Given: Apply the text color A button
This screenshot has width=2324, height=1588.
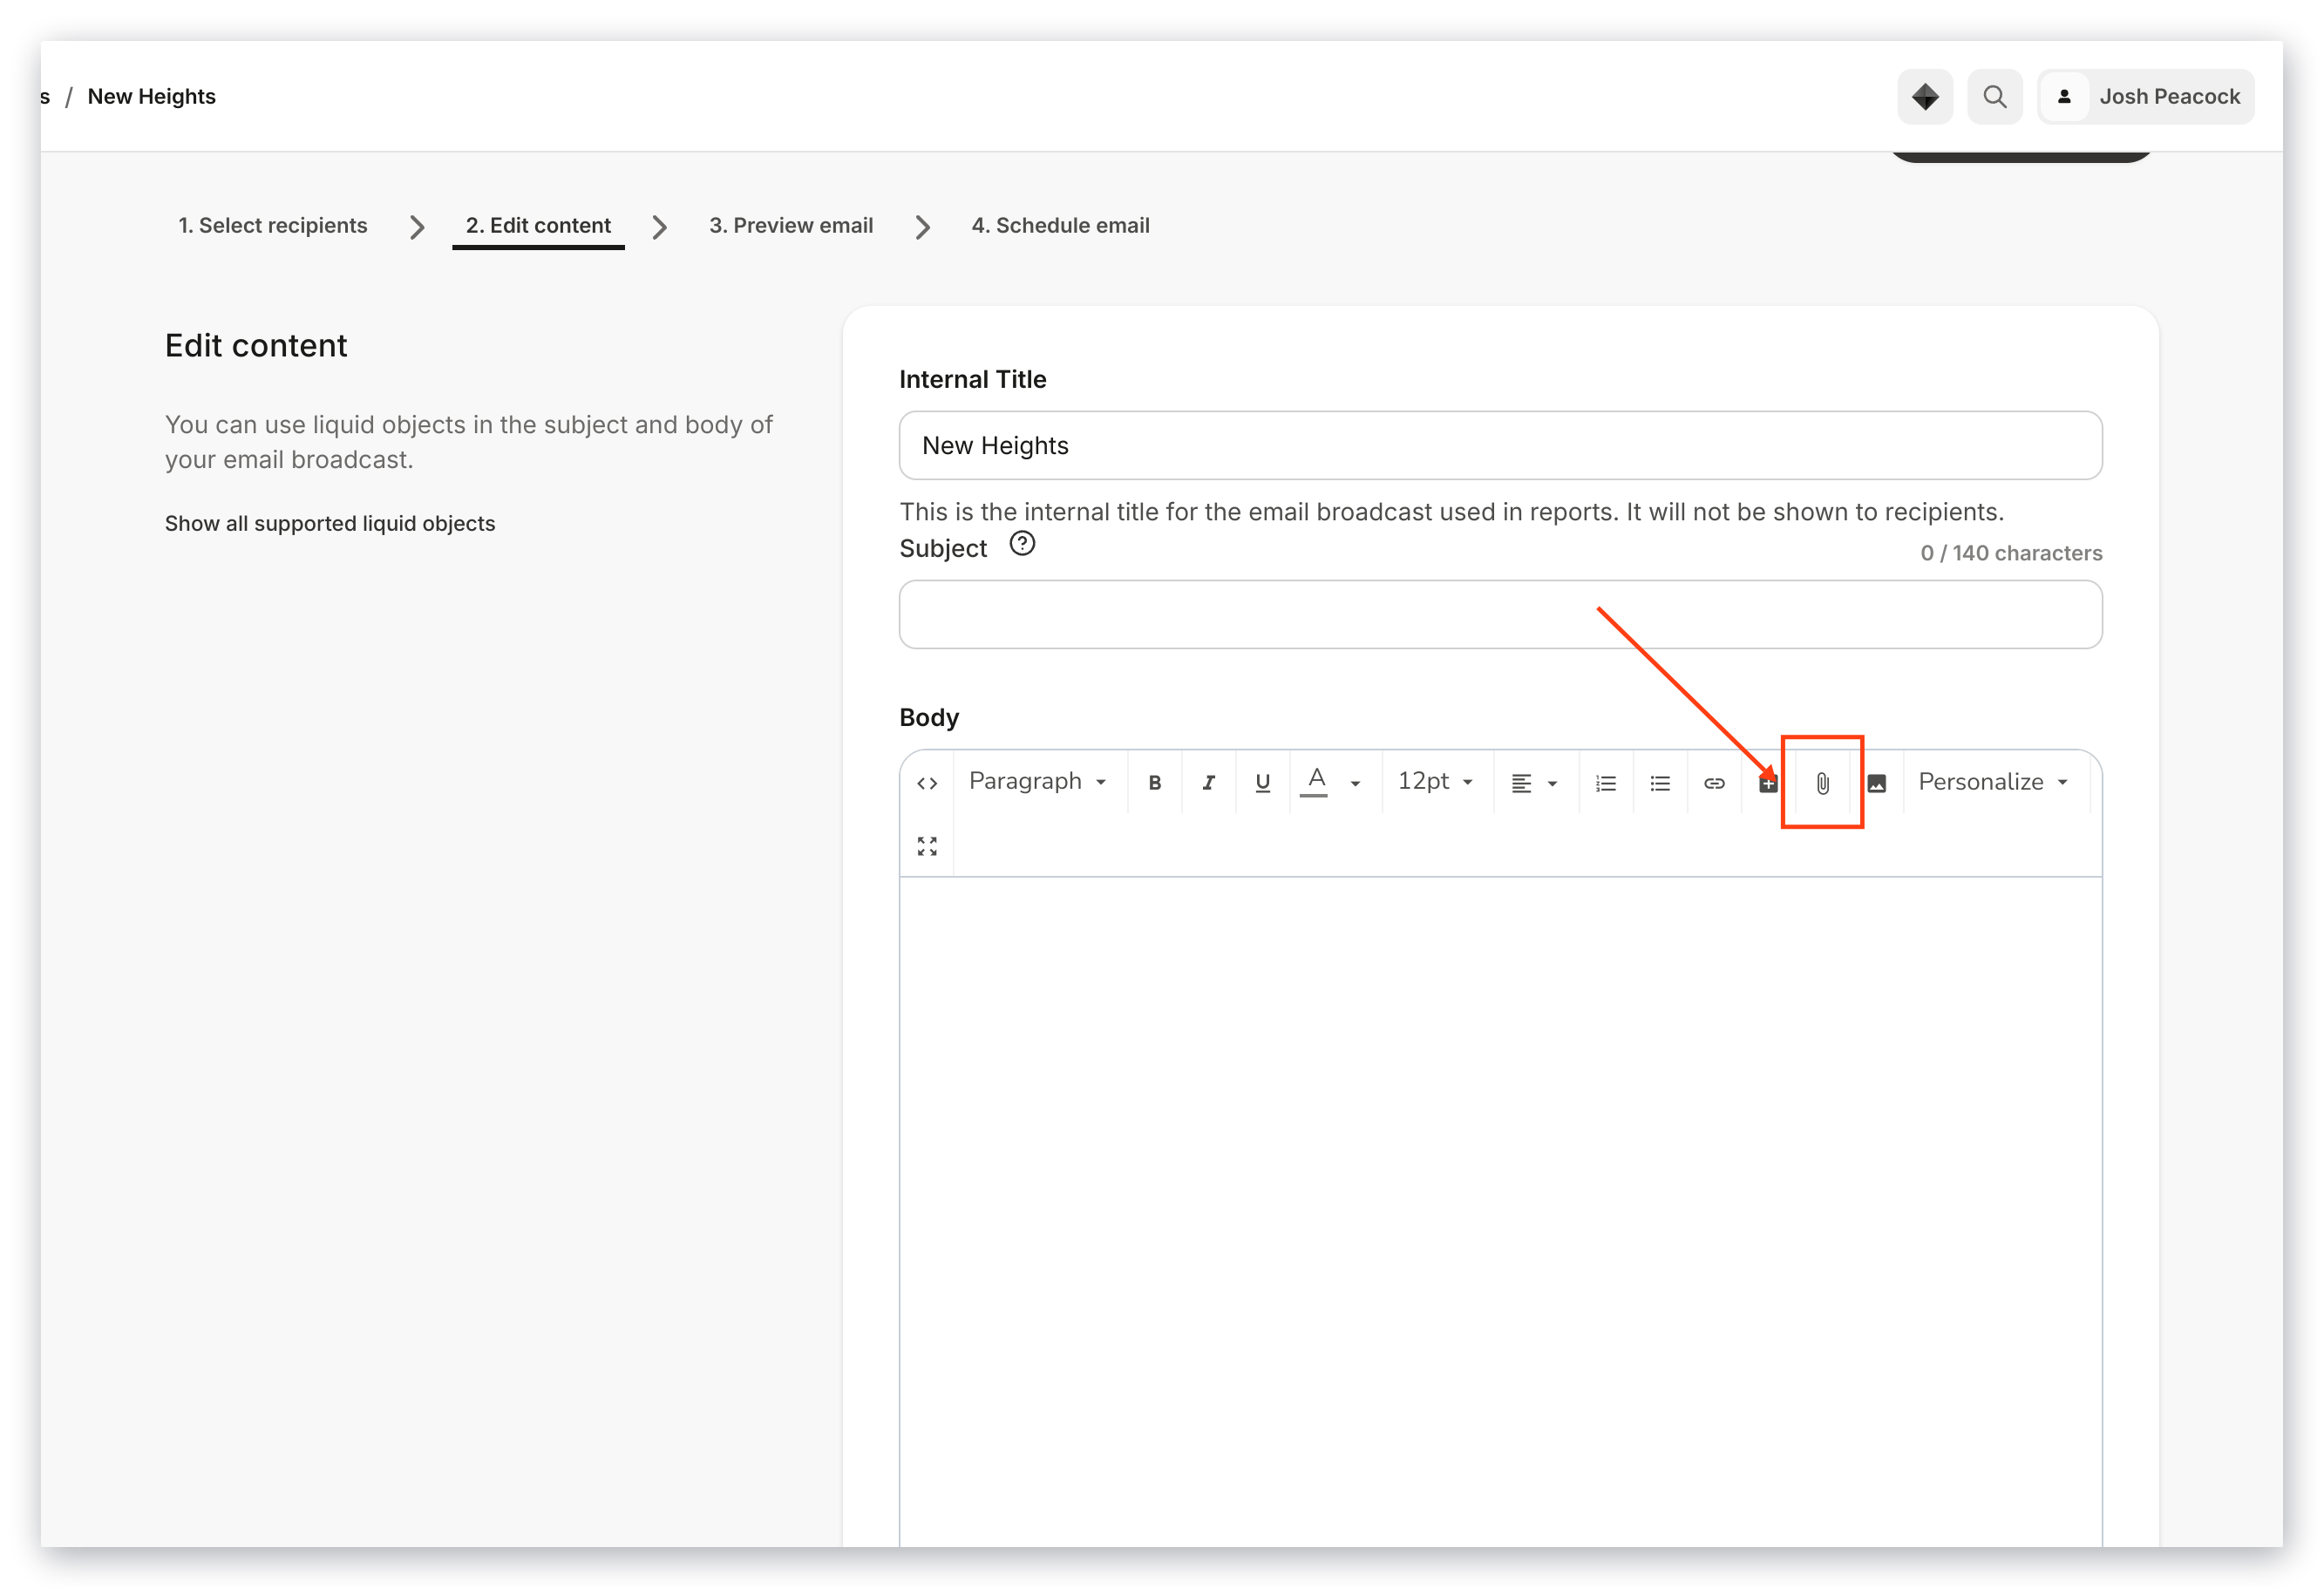Looking at the screenshot, I should (1315, 782).
